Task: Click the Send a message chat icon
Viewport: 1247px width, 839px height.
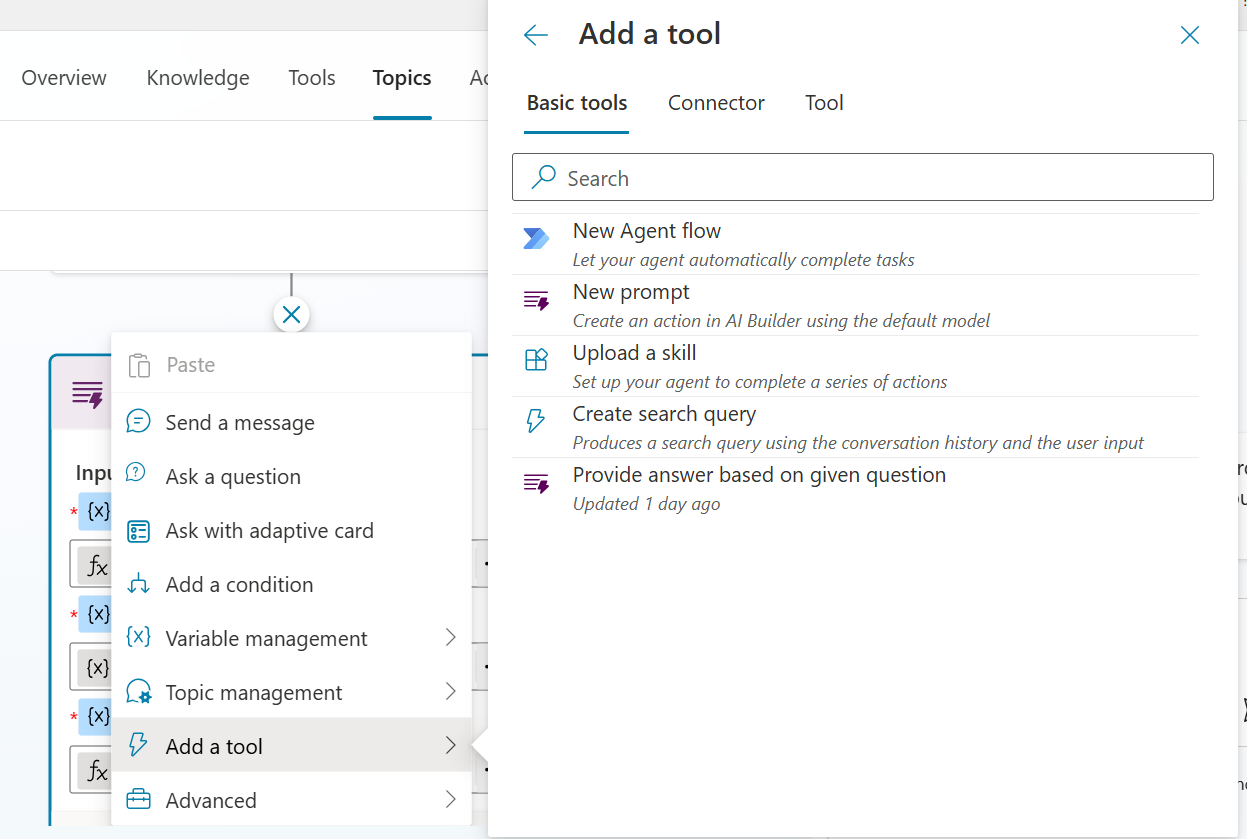Action: click(138, 422)
